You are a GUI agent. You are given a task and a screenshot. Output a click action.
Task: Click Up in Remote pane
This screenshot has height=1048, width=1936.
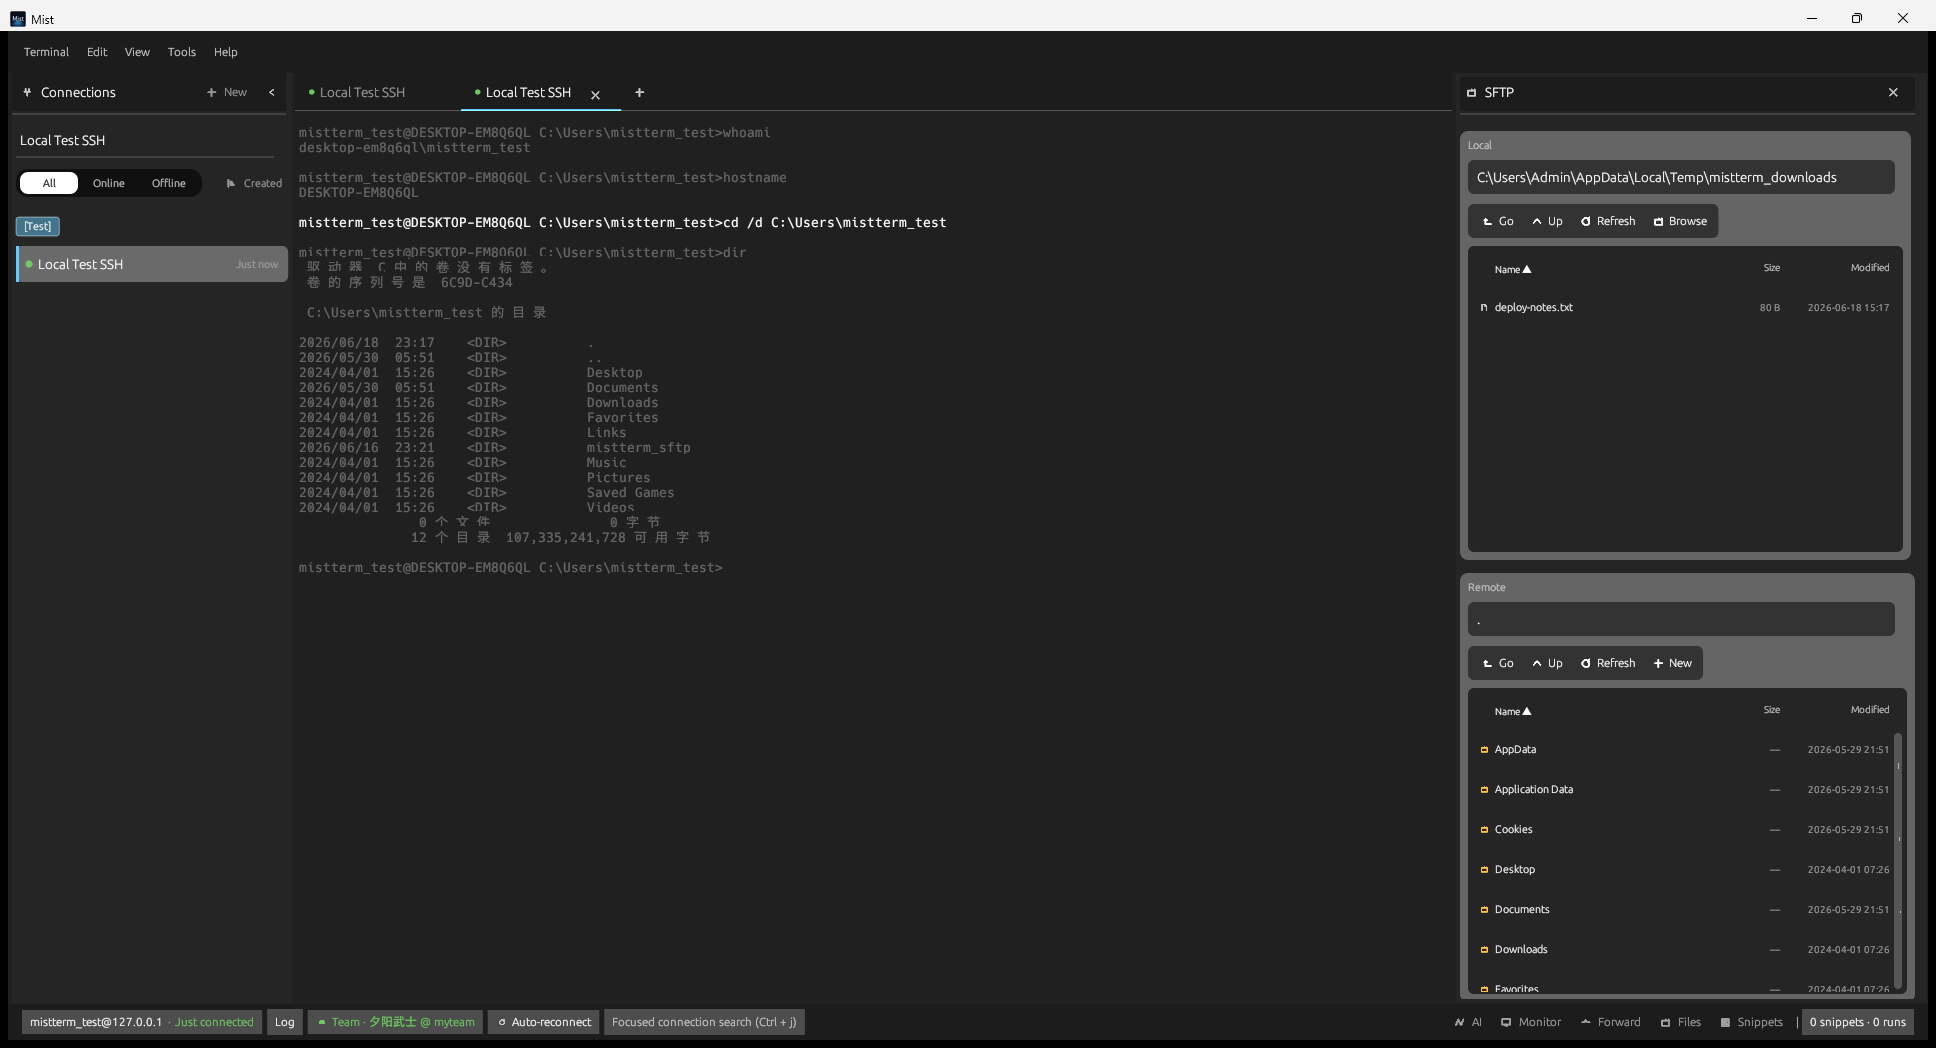[1547, 663]
